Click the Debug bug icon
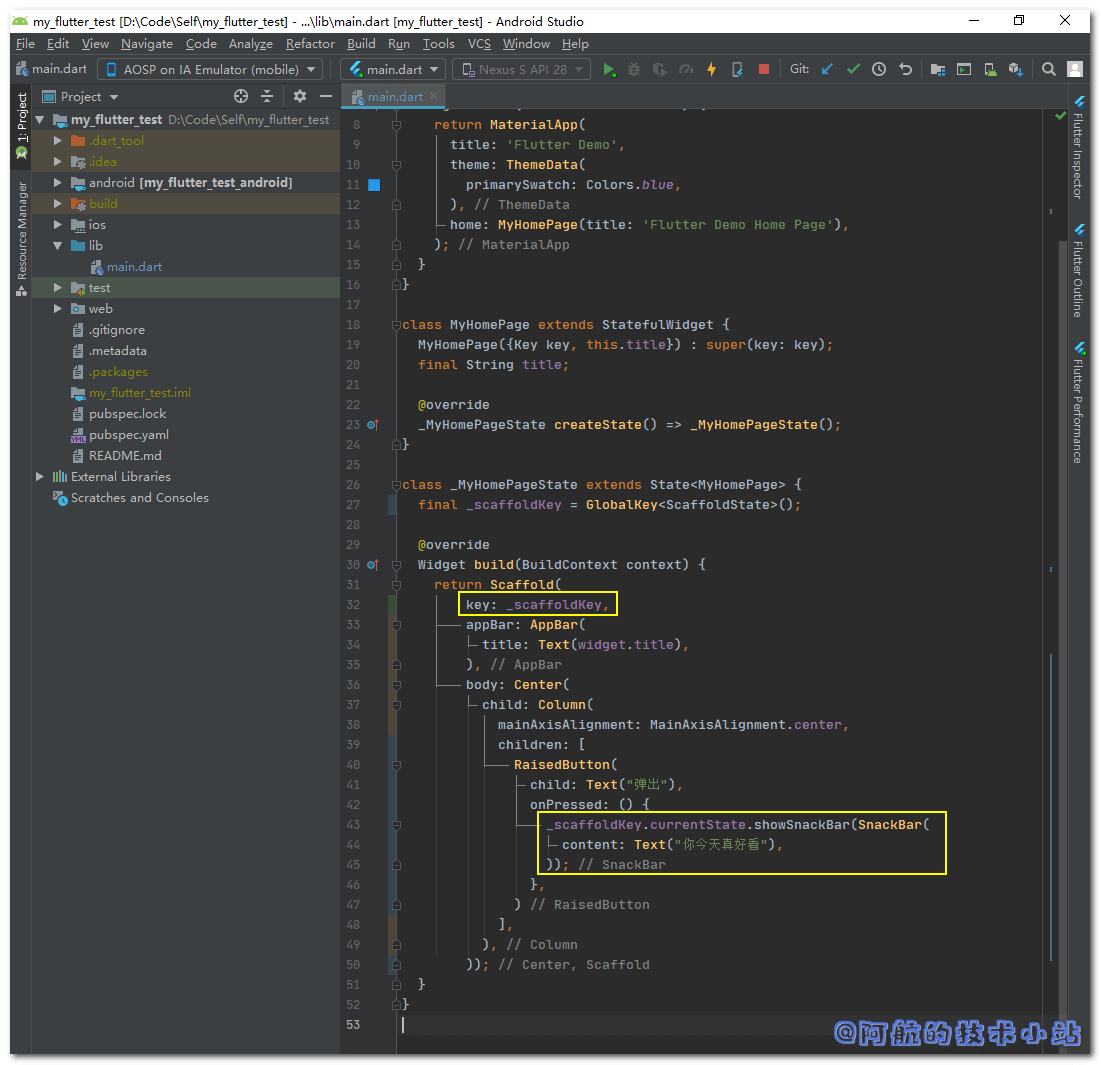 click(634, 70)
